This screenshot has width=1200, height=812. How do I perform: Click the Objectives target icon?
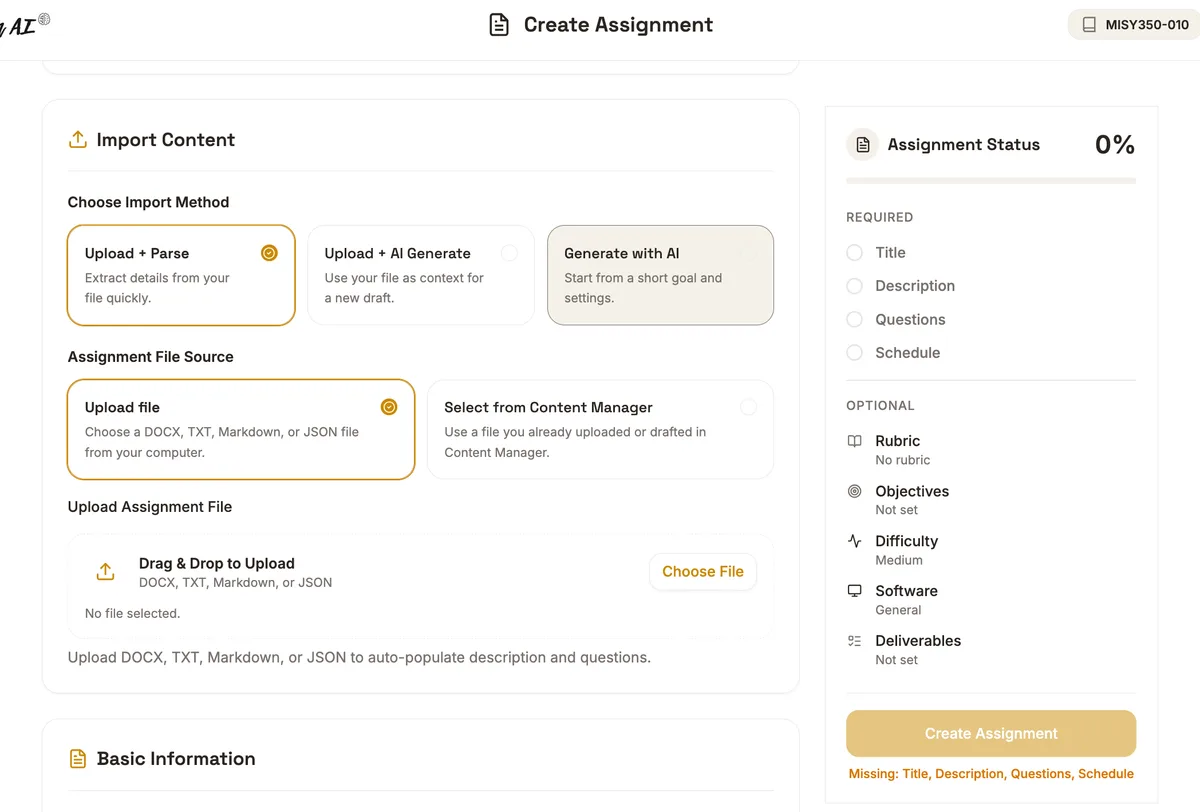(x=855, y=491)
